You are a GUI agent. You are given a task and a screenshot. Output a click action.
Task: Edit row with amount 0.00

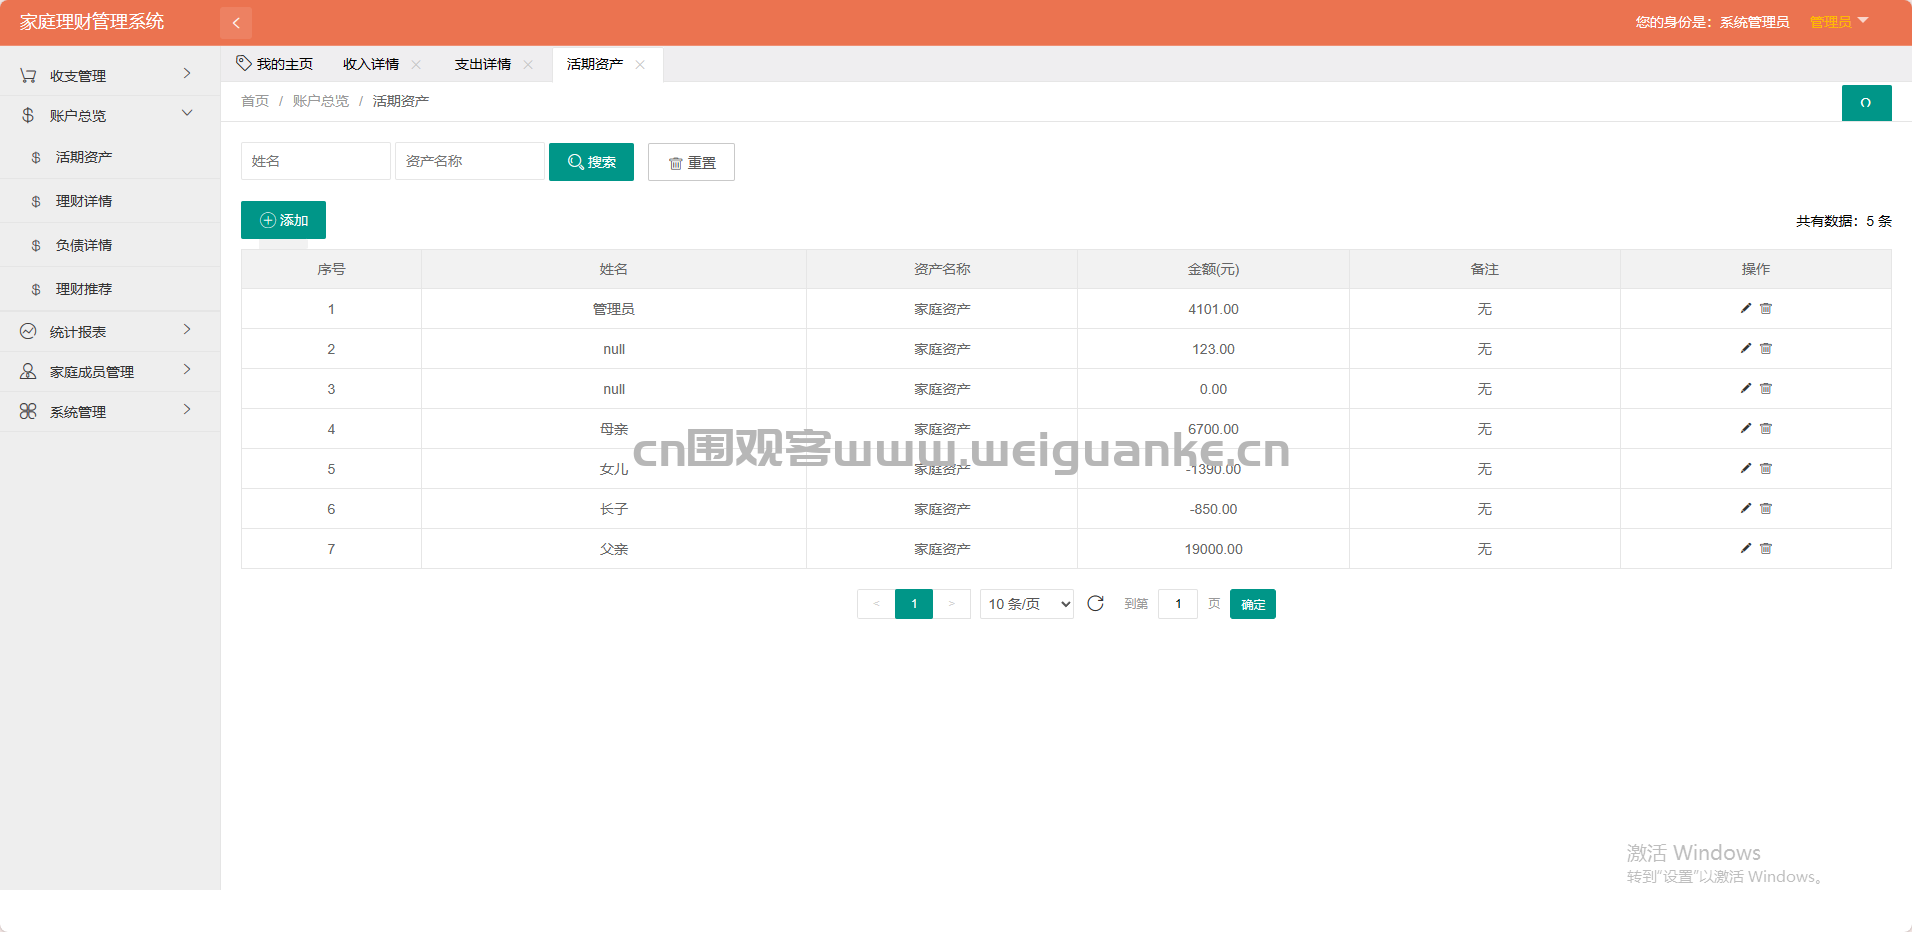click(1746, 388)
